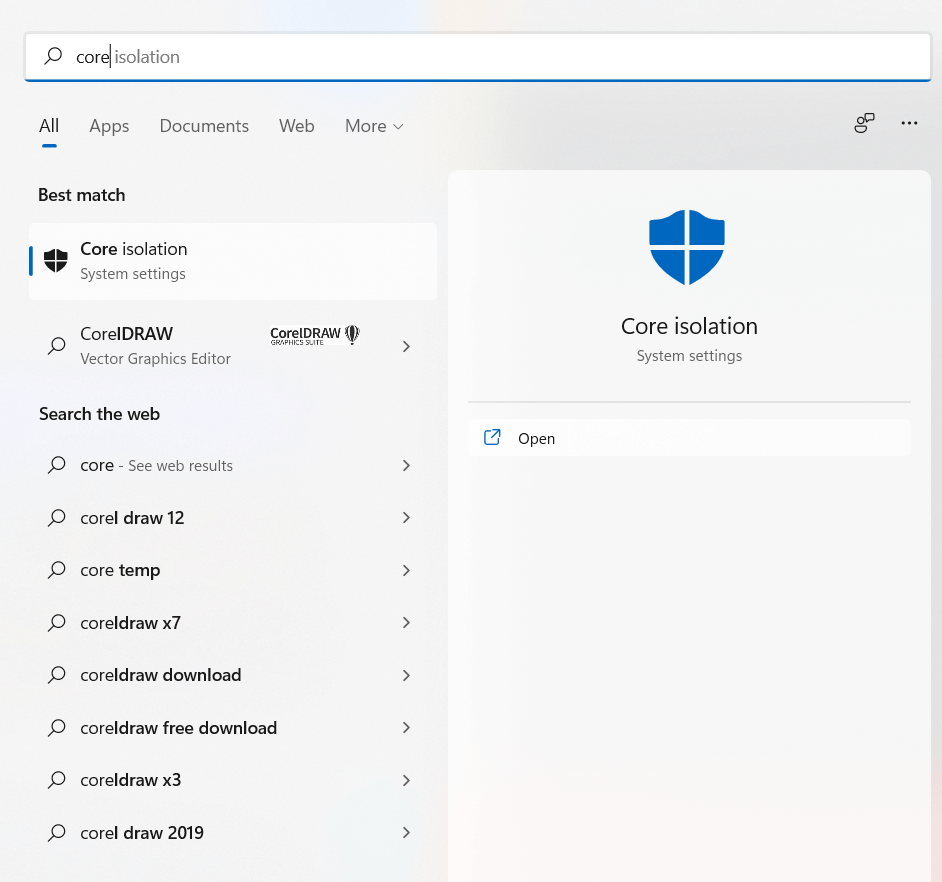Screen dimensions: 942x882
Task: Select the Web tab
Action: coord(296,126)
